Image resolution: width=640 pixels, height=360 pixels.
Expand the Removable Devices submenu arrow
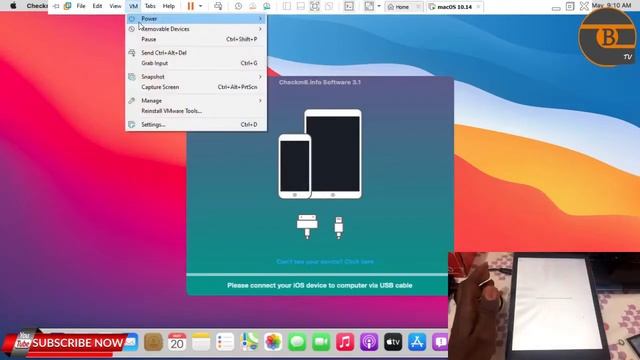pyautogui.click(x=260, y=29)
